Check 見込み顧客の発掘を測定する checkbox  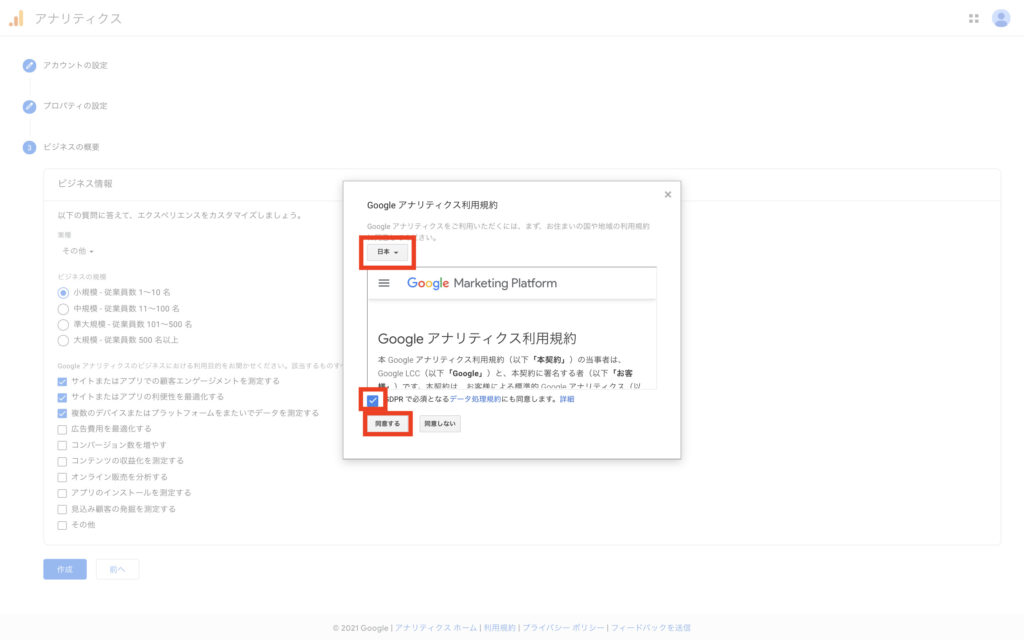(x=62, y=509)
